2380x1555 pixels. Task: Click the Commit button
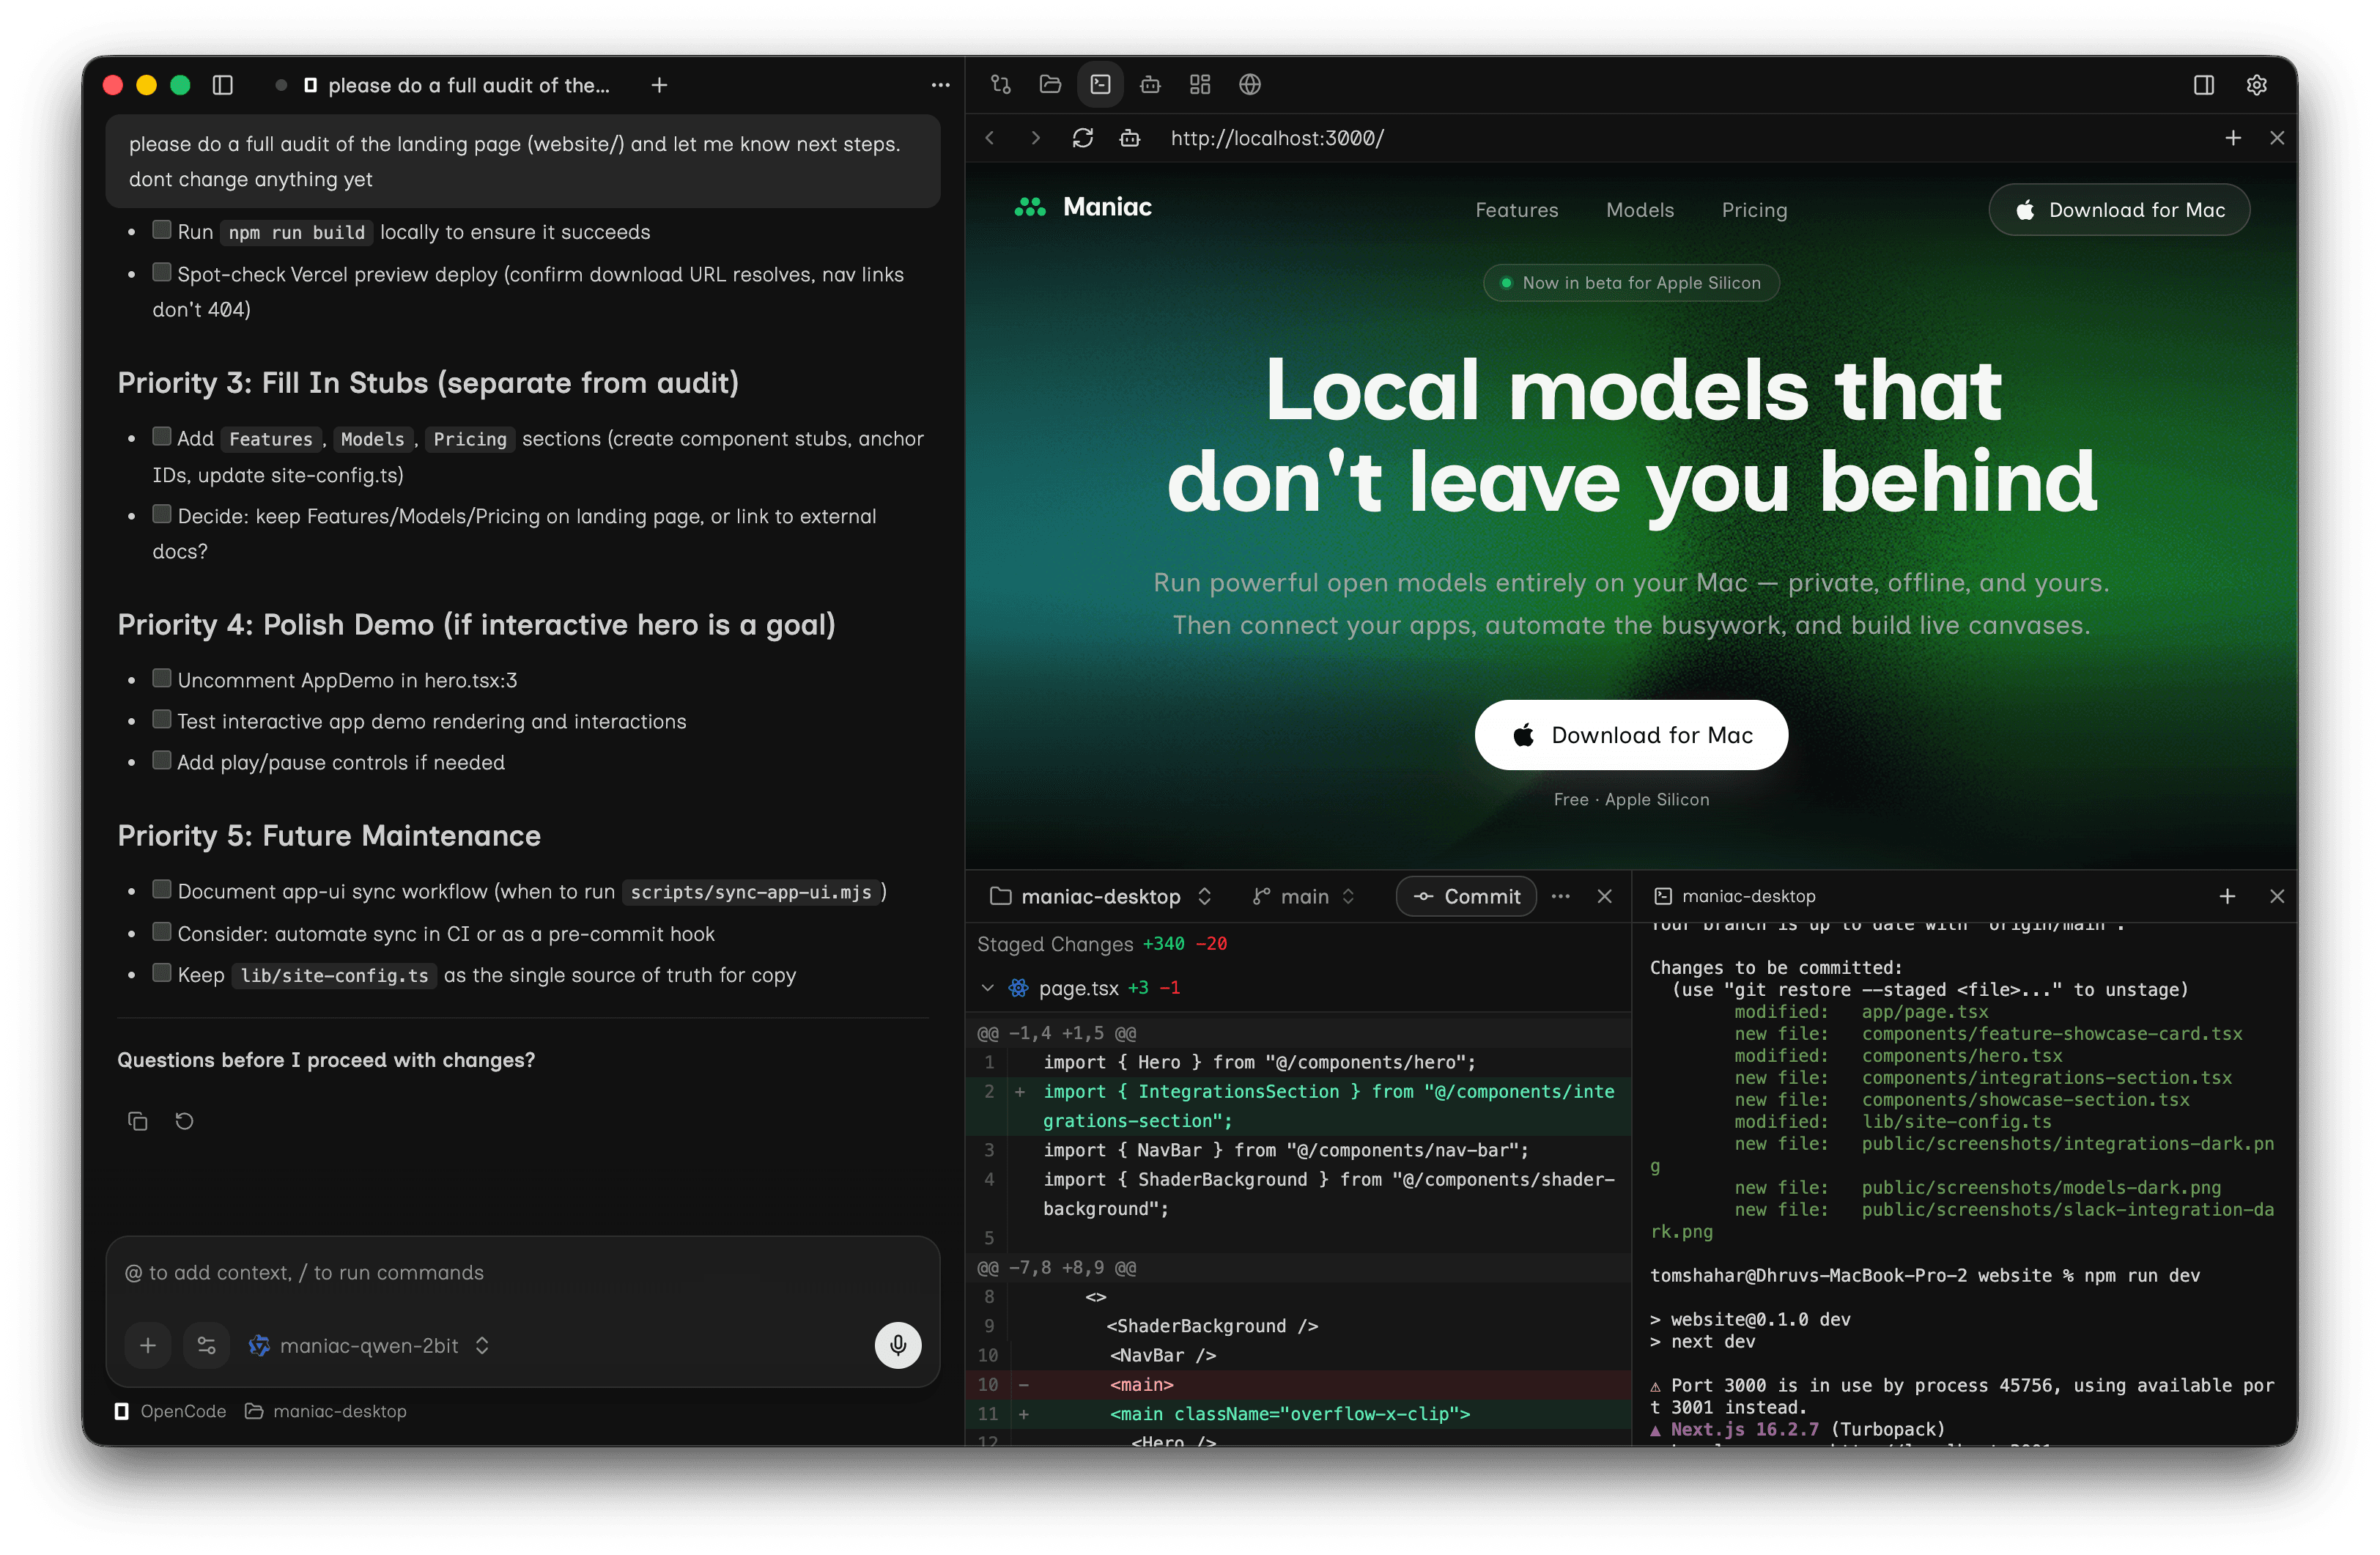click(x=1466, y=896)
